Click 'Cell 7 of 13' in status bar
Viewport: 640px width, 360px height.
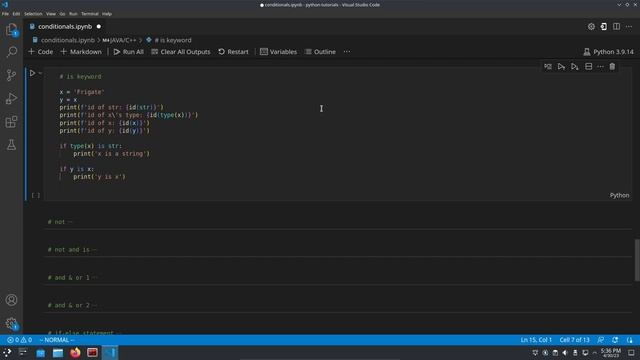[574, 340]
